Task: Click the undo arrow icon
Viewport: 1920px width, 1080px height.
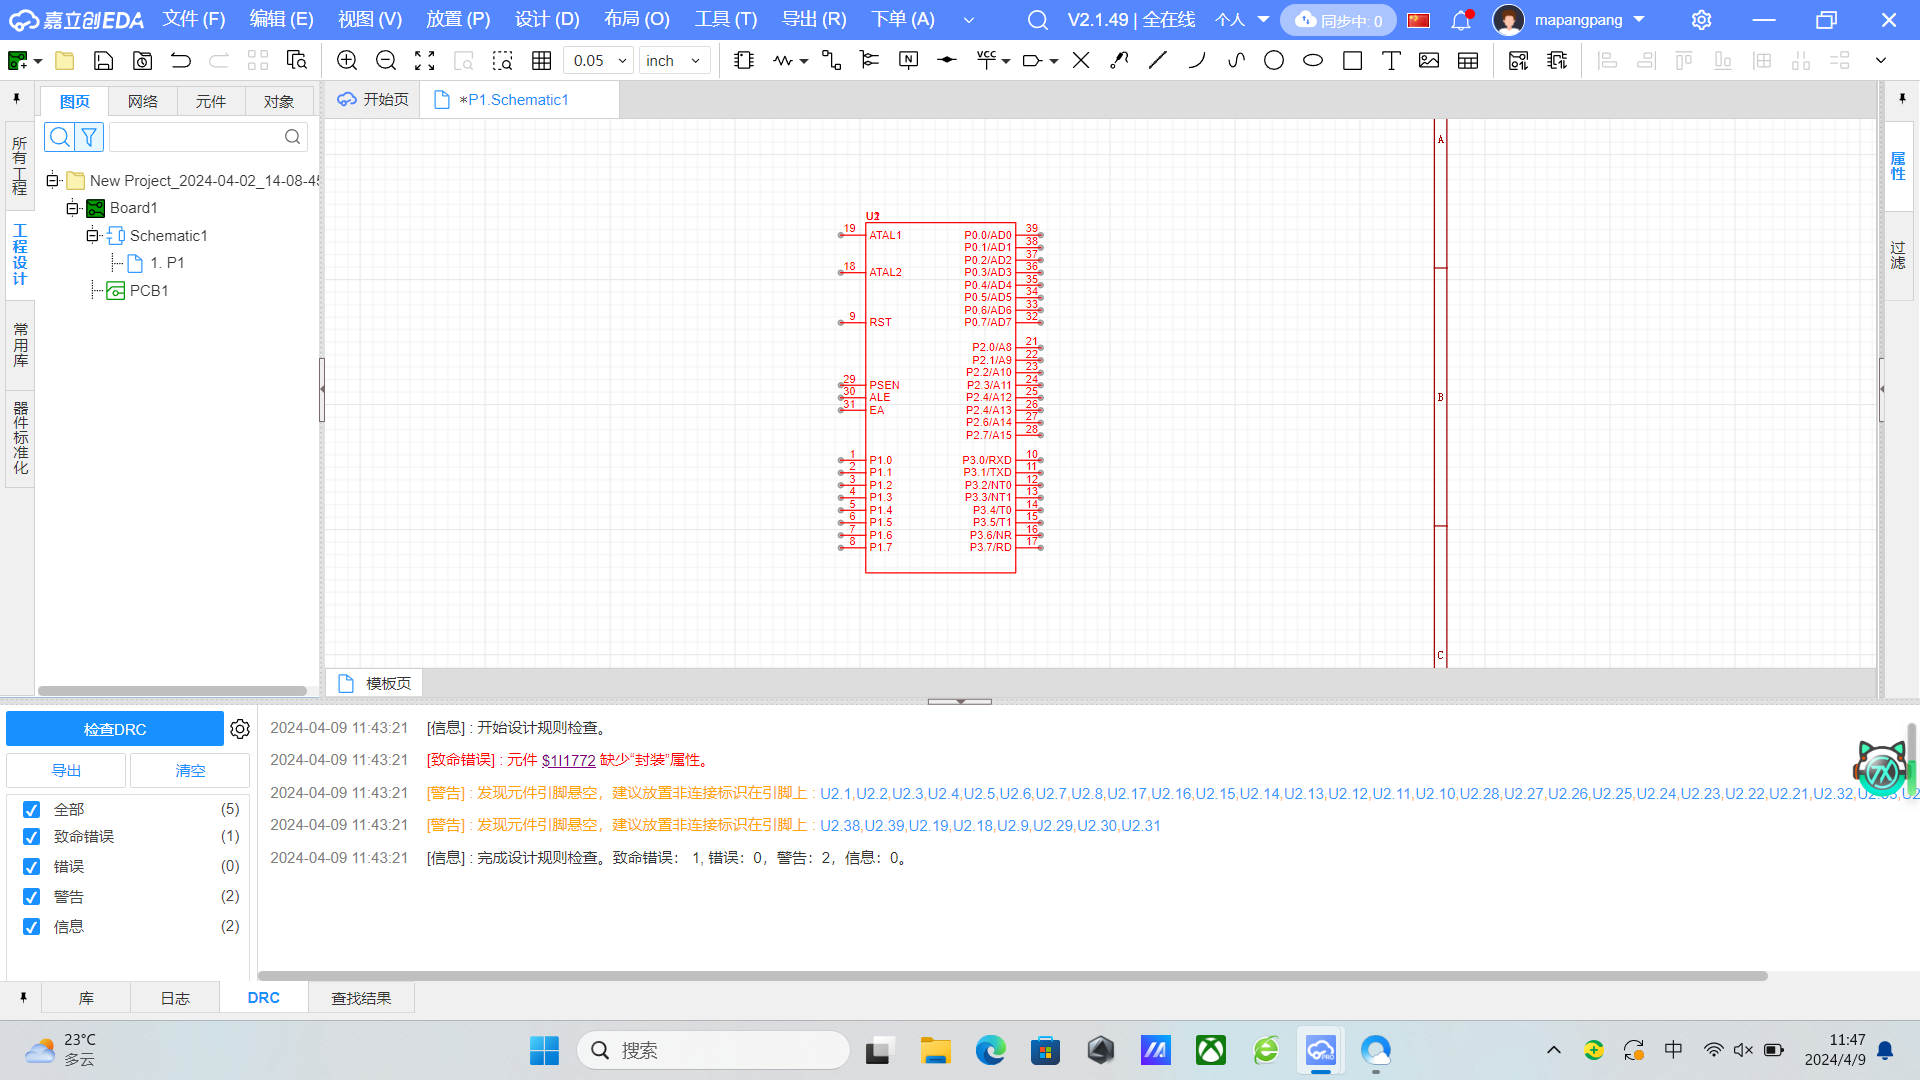Action: coord(181,61)
